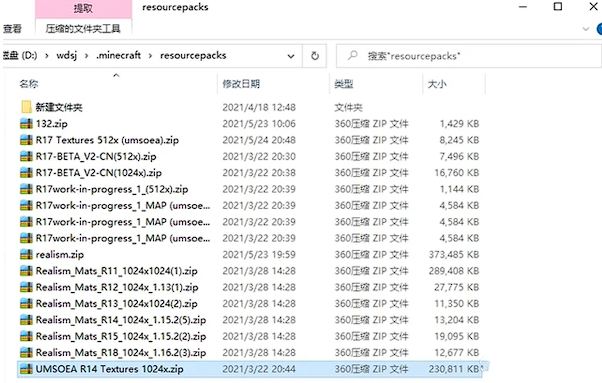Click zip icon of R17-BETA_V2-CN(1024x).zip
The height and width of the screenshot is (383, 602).
tap(26, 173)
